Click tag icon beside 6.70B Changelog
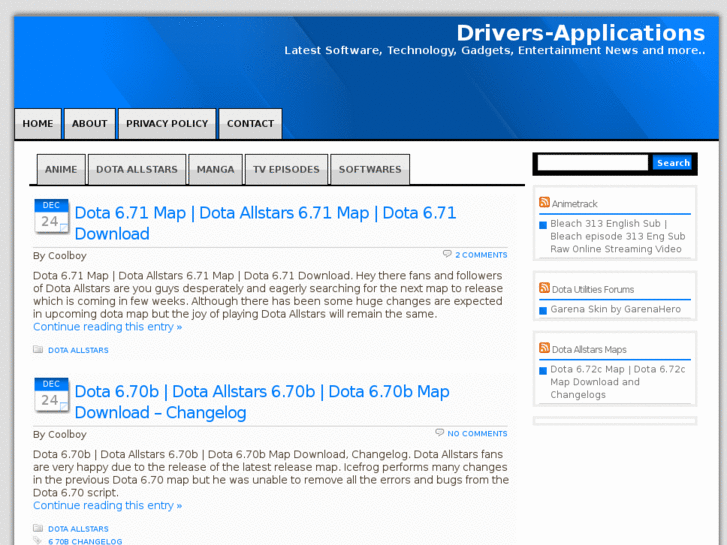Screen dimensions: 727x545 (38, 540)
